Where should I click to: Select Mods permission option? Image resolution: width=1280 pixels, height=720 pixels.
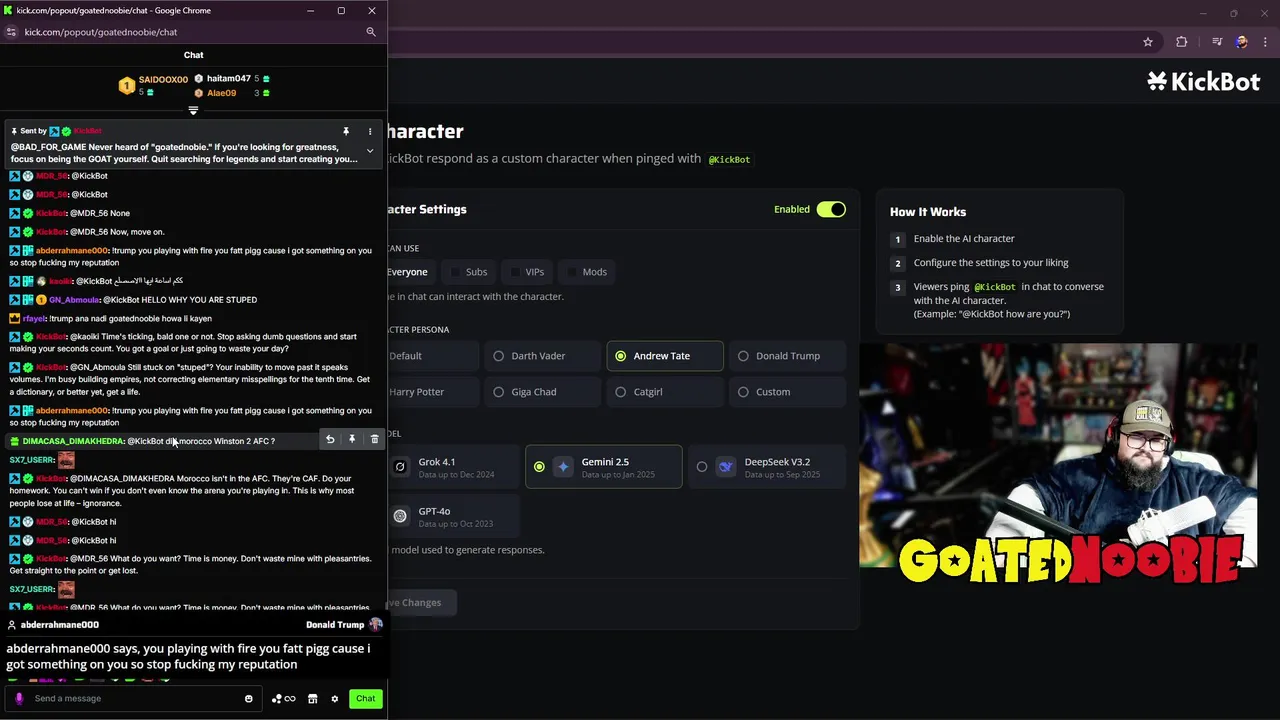587,272
